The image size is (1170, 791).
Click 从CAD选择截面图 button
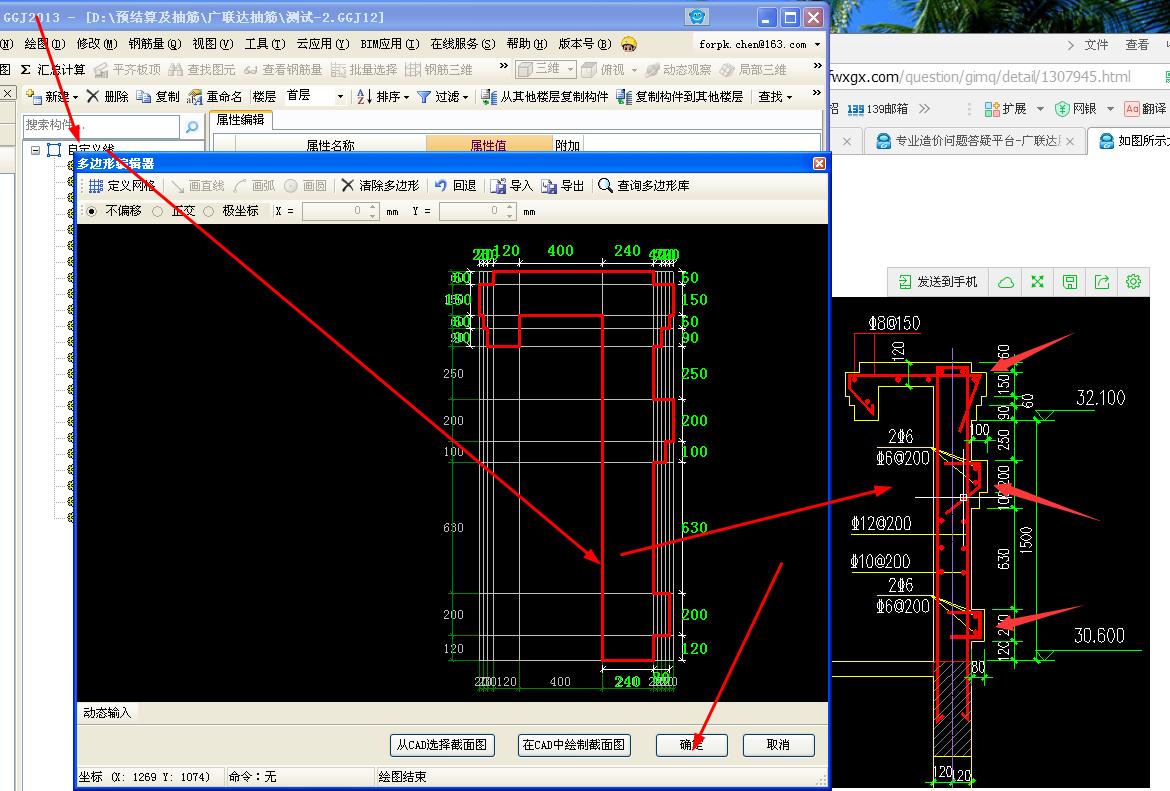442,745
